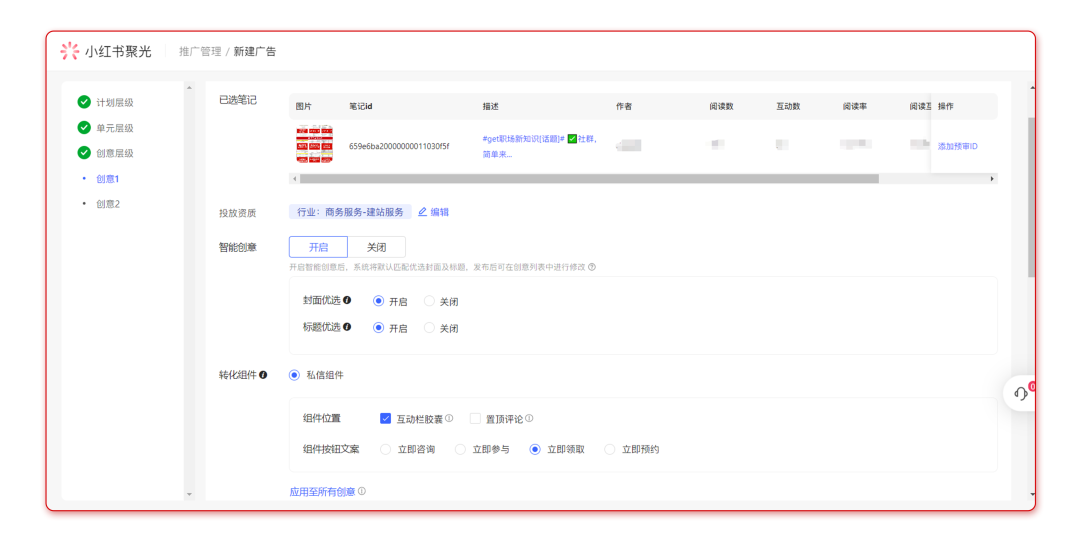Click the 小红书聚光 logo icon
The image size is (1080, 547).
70,51
